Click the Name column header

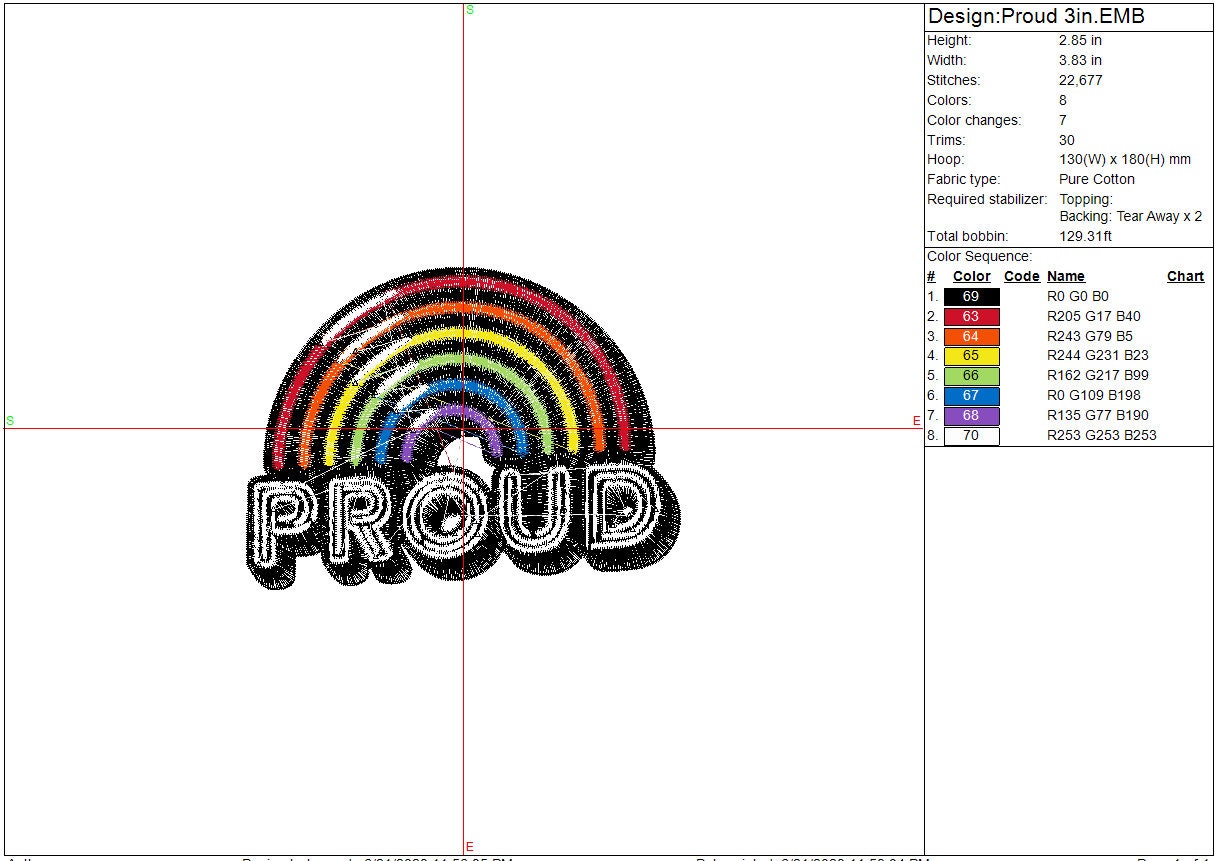click(x=1065, y=277)
